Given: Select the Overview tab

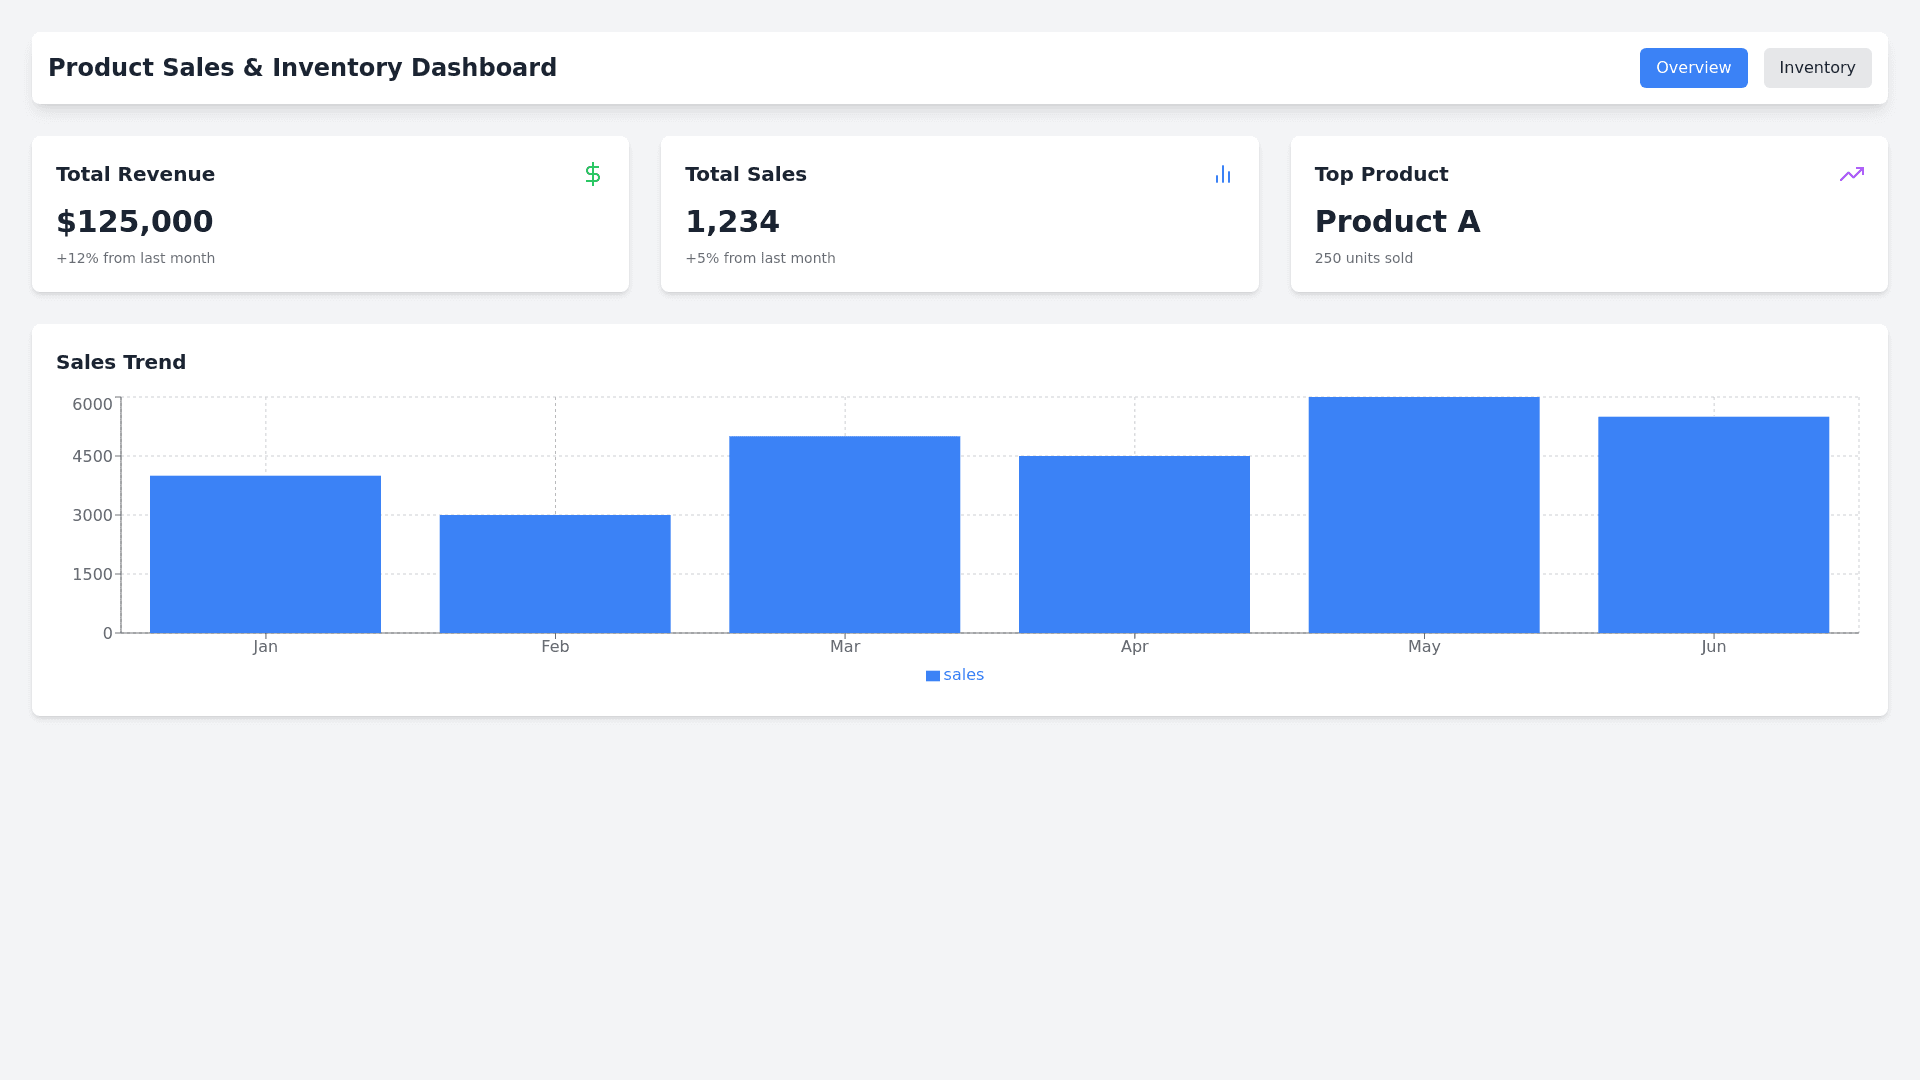Looking at the screenshot, I should tap(1693, 68).
